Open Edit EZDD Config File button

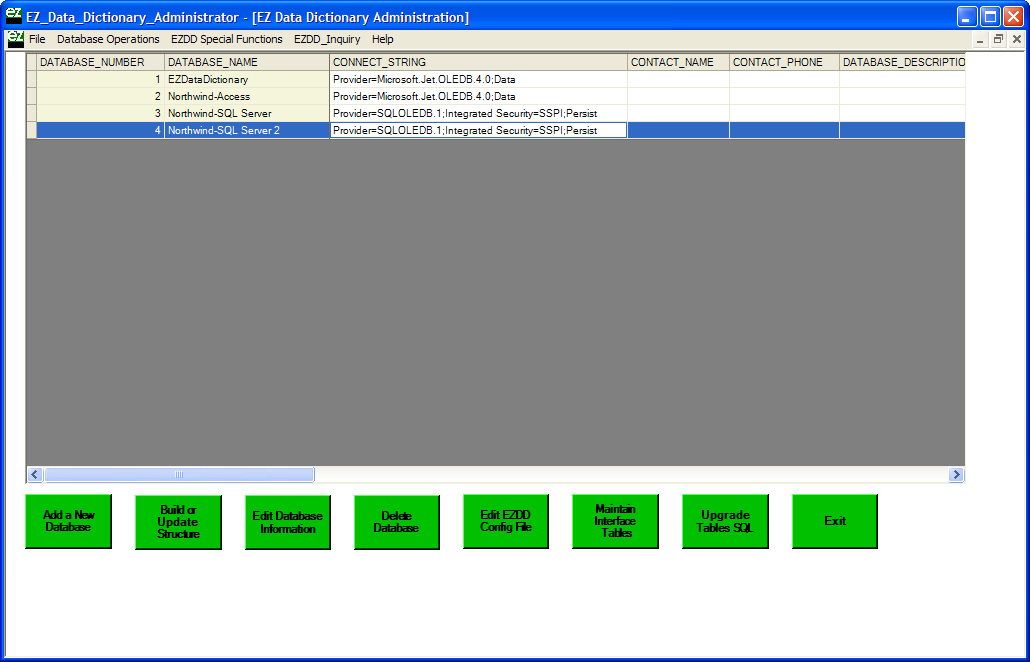tap(505, 521)
